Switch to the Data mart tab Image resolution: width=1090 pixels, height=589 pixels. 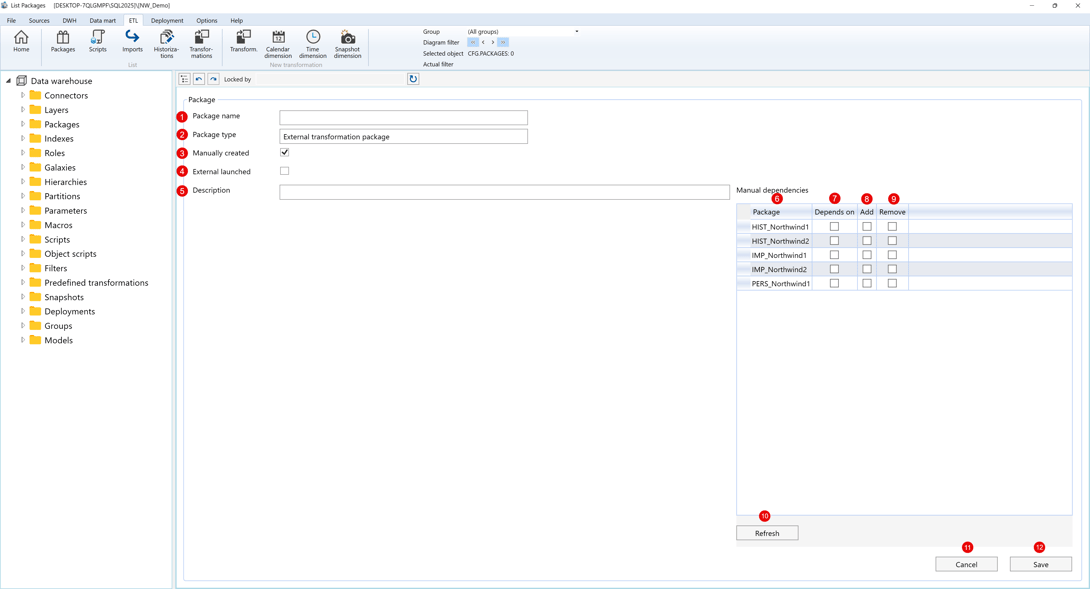102,20
